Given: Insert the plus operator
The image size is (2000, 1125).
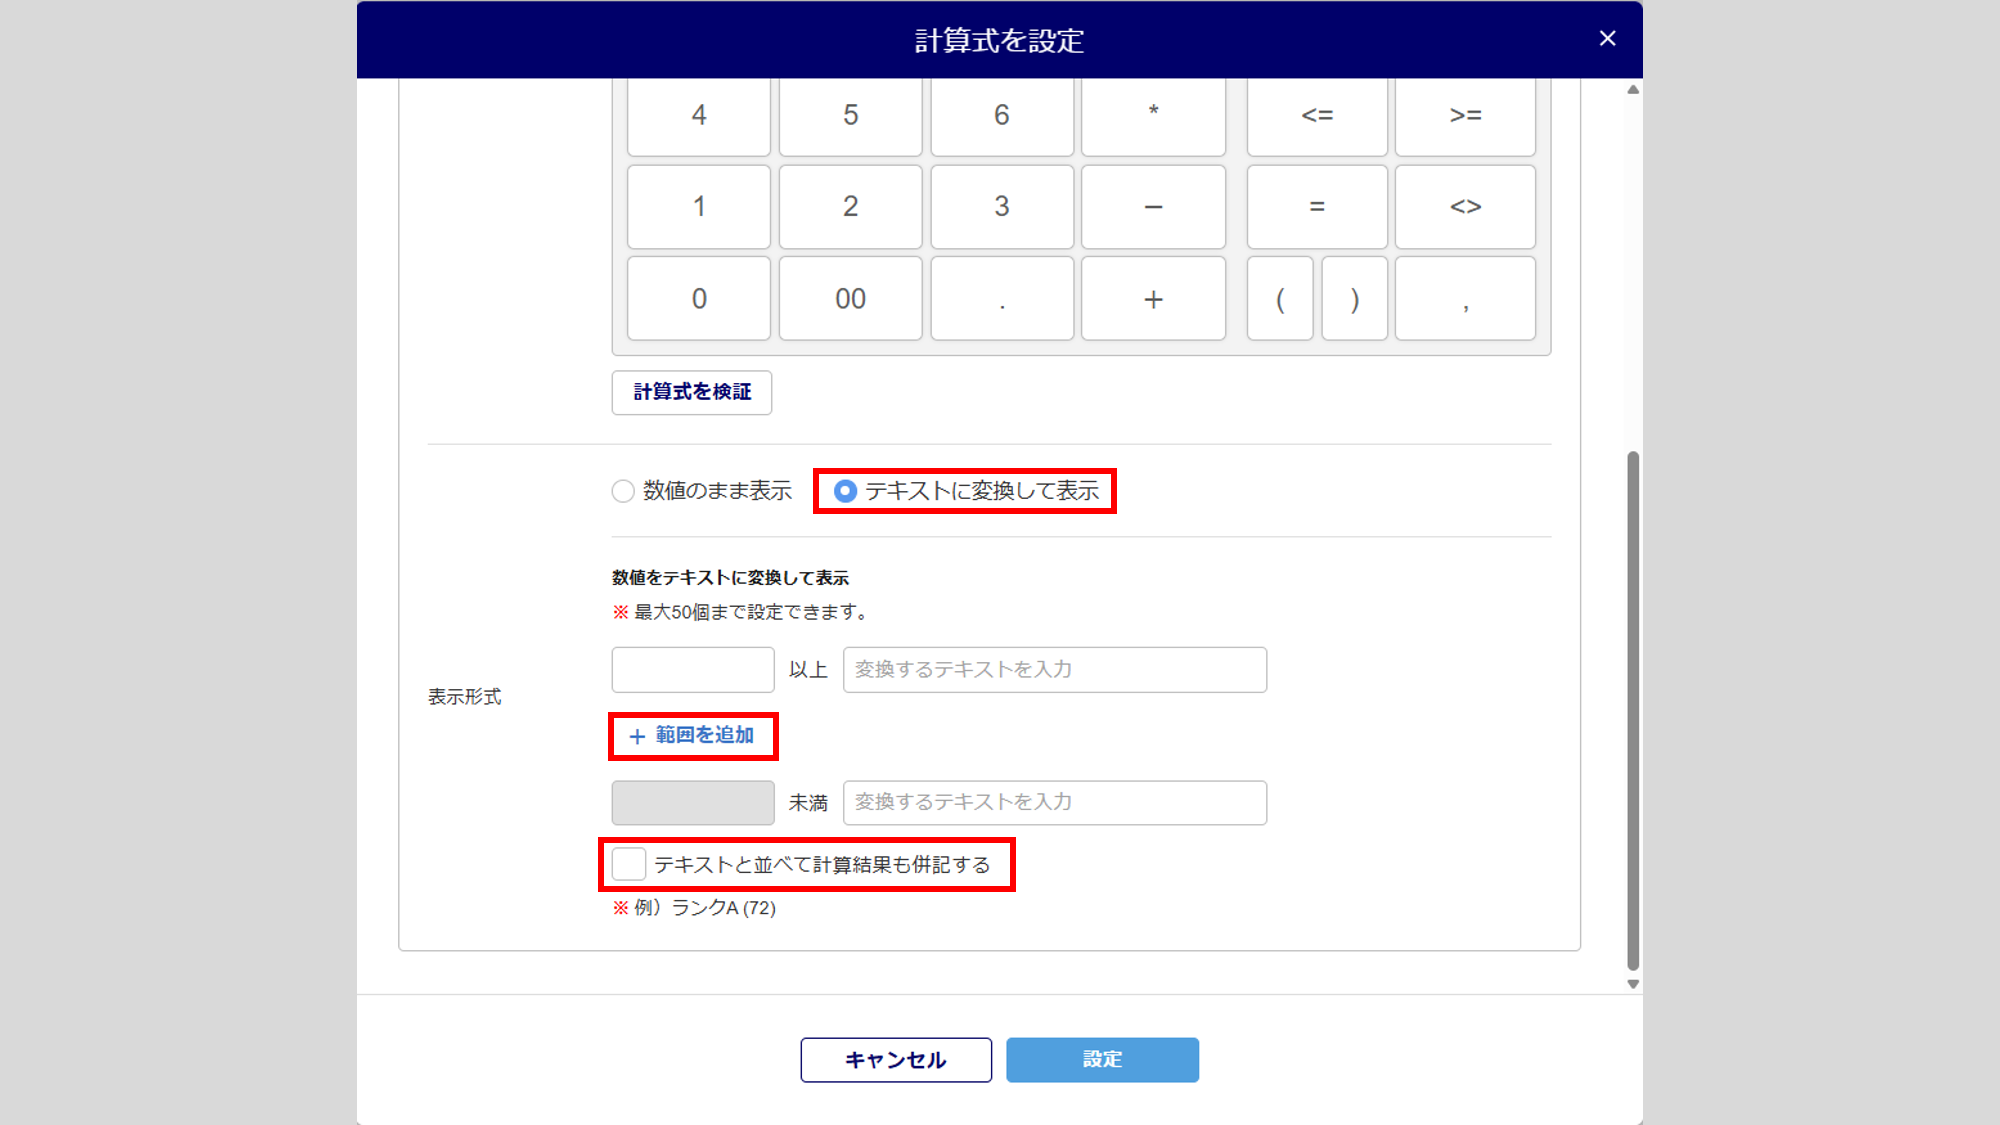Looking at the screenshot, I should [1153, 298].
